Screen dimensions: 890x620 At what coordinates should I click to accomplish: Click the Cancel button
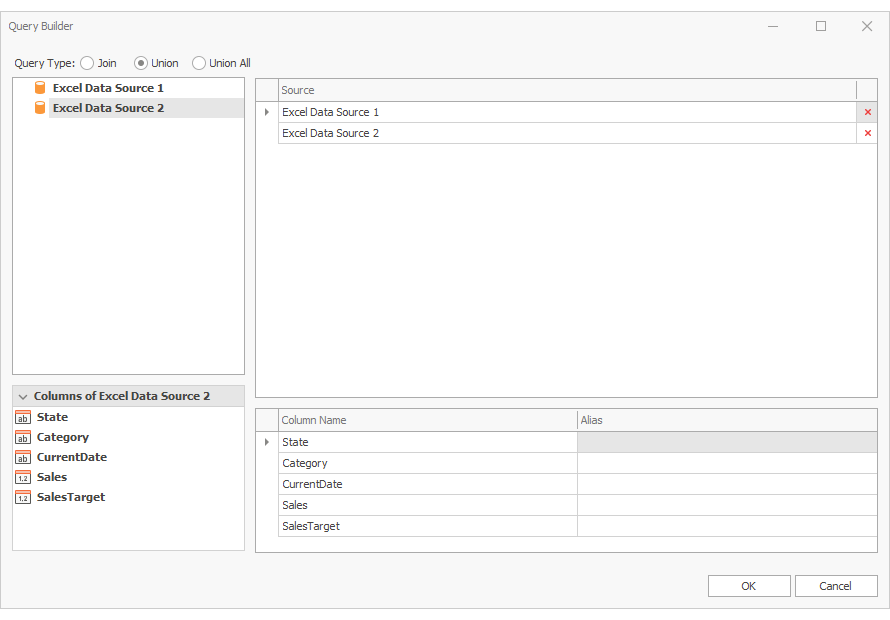tap(836, 586)
